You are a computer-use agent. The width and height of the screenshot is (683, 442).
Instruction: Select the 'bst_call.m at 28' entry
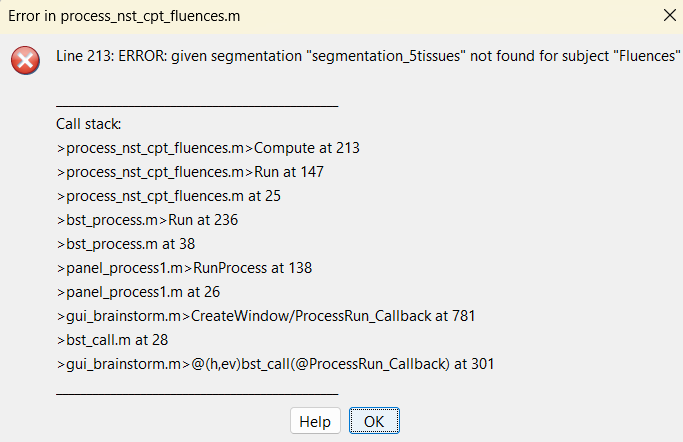112,340
